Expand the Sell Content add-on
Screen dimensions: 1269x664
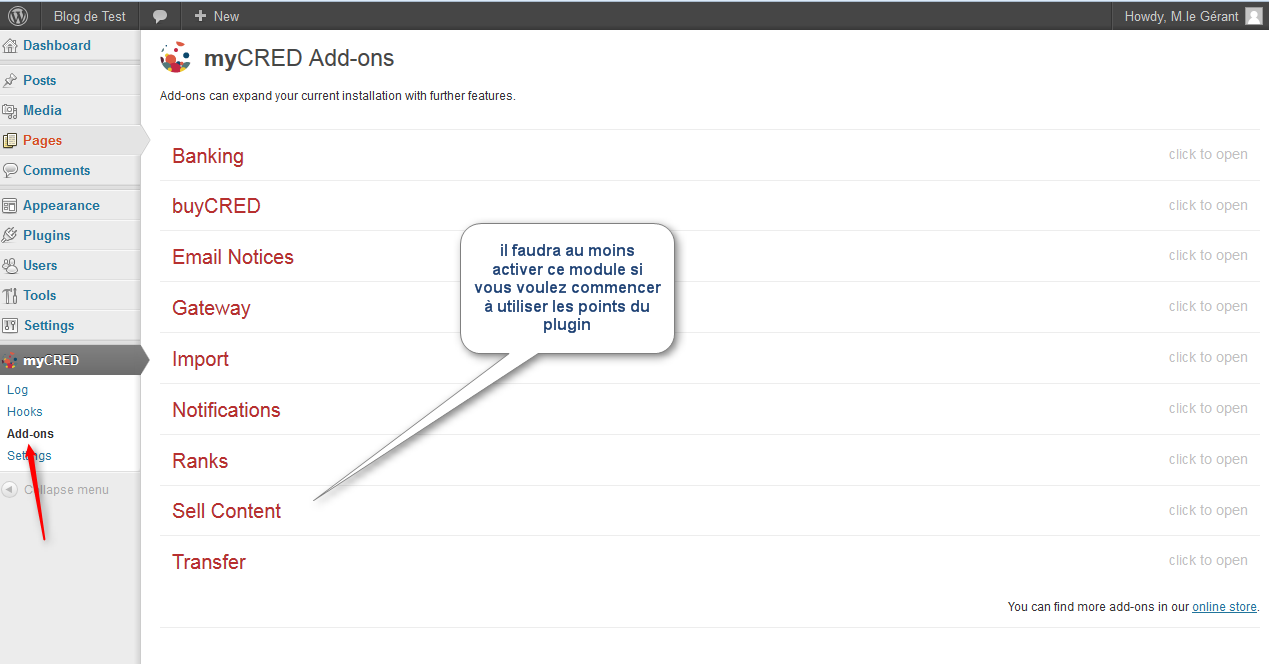click(x=227, y=511)
